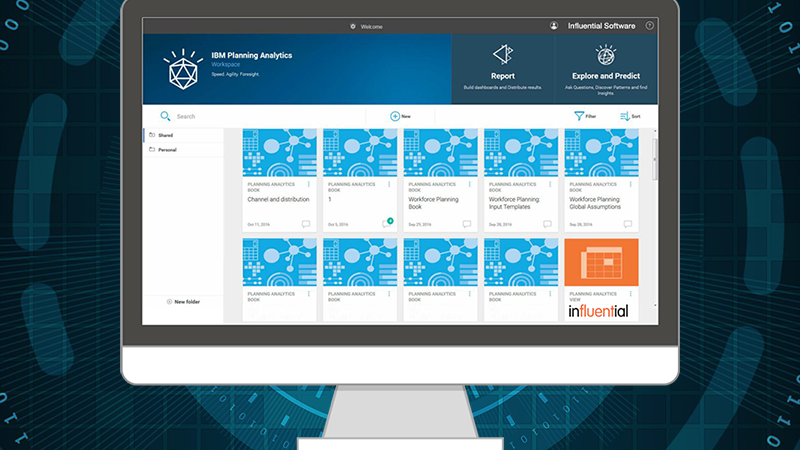Open the orange Planning Analytics View thumbnail
800x450 pixels.
(x=602, y=262)
